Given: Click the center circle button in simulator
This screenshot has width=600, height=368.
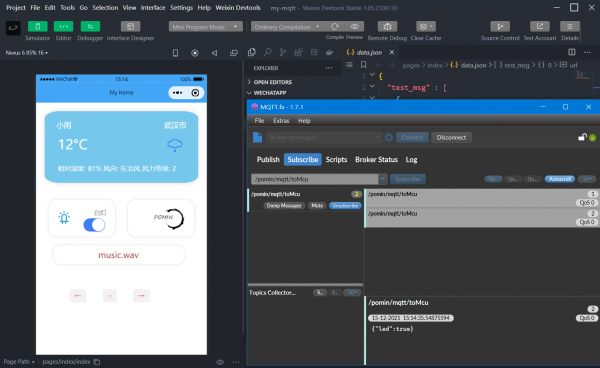Looking at the screenshot, I should [109, 296].
